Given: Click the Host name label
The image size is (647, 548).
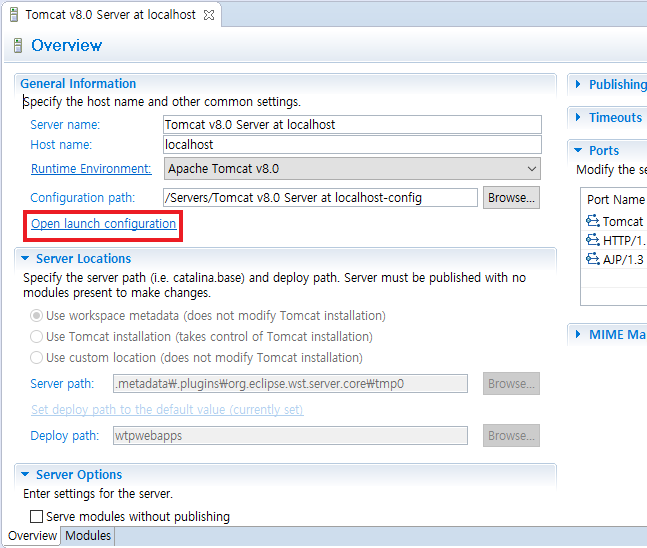Looking at the screenshot, I should pos(61,145).
